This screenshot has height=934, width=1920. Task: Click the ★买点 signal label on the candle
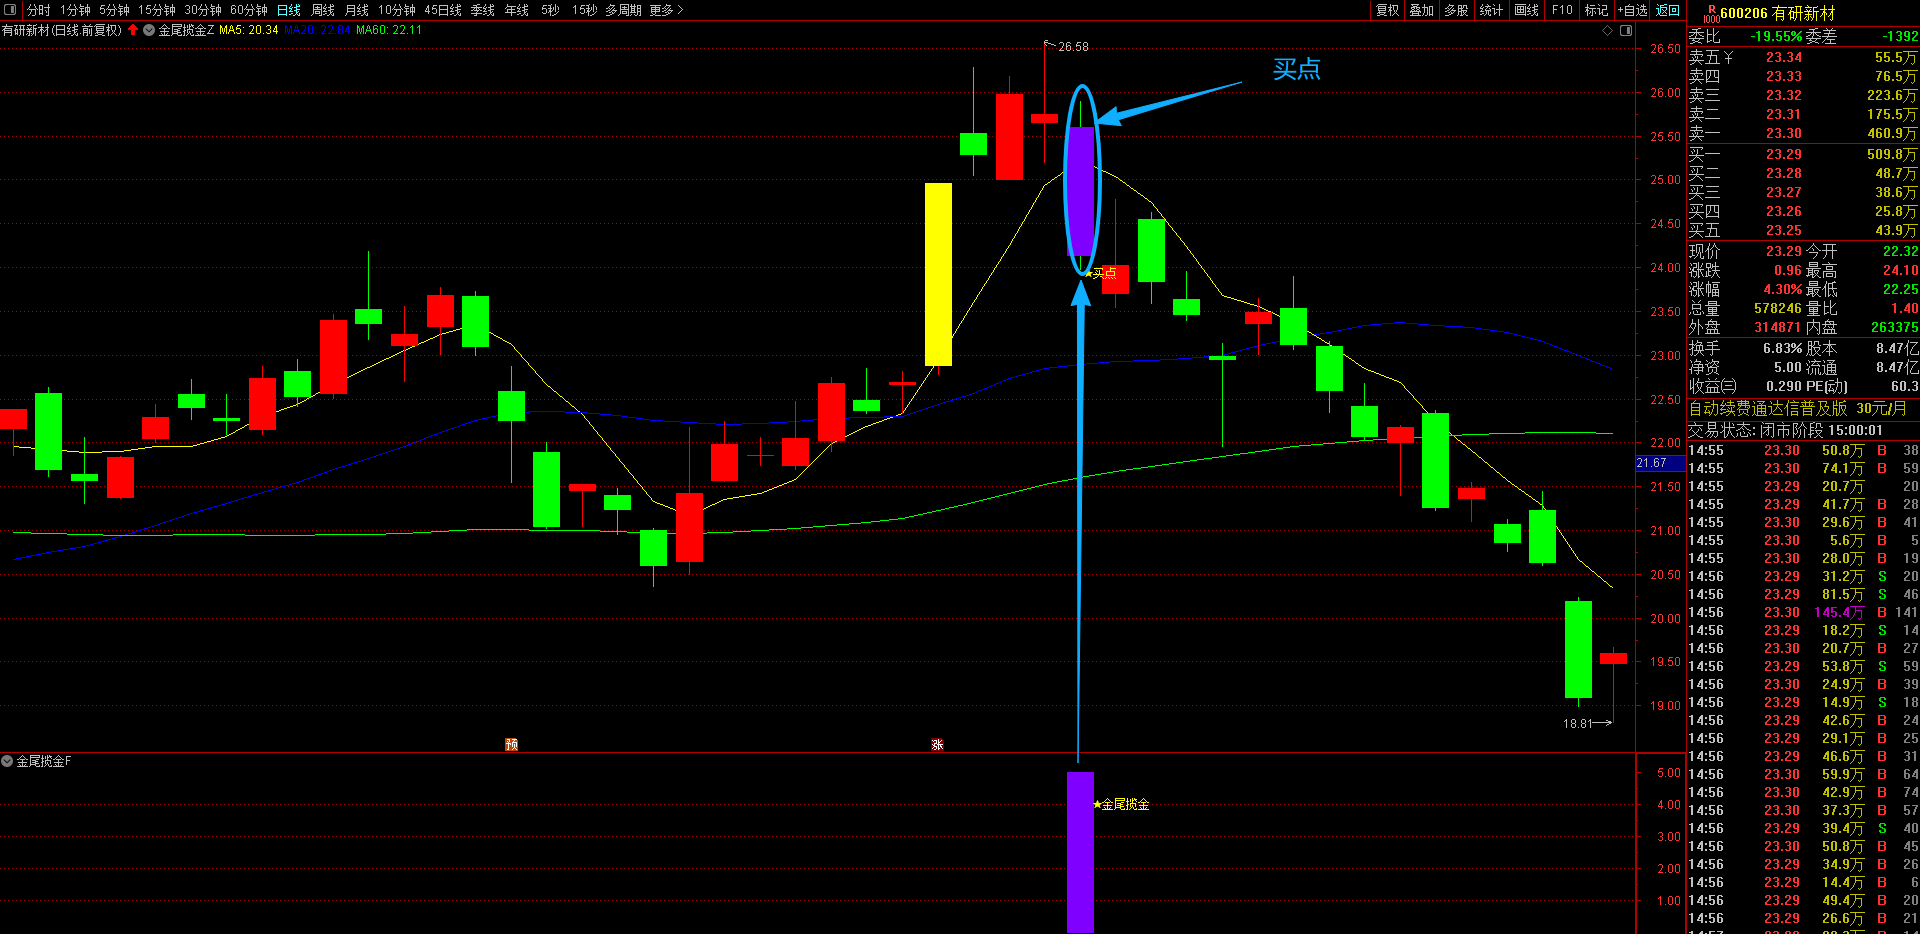pos(1101,272)
